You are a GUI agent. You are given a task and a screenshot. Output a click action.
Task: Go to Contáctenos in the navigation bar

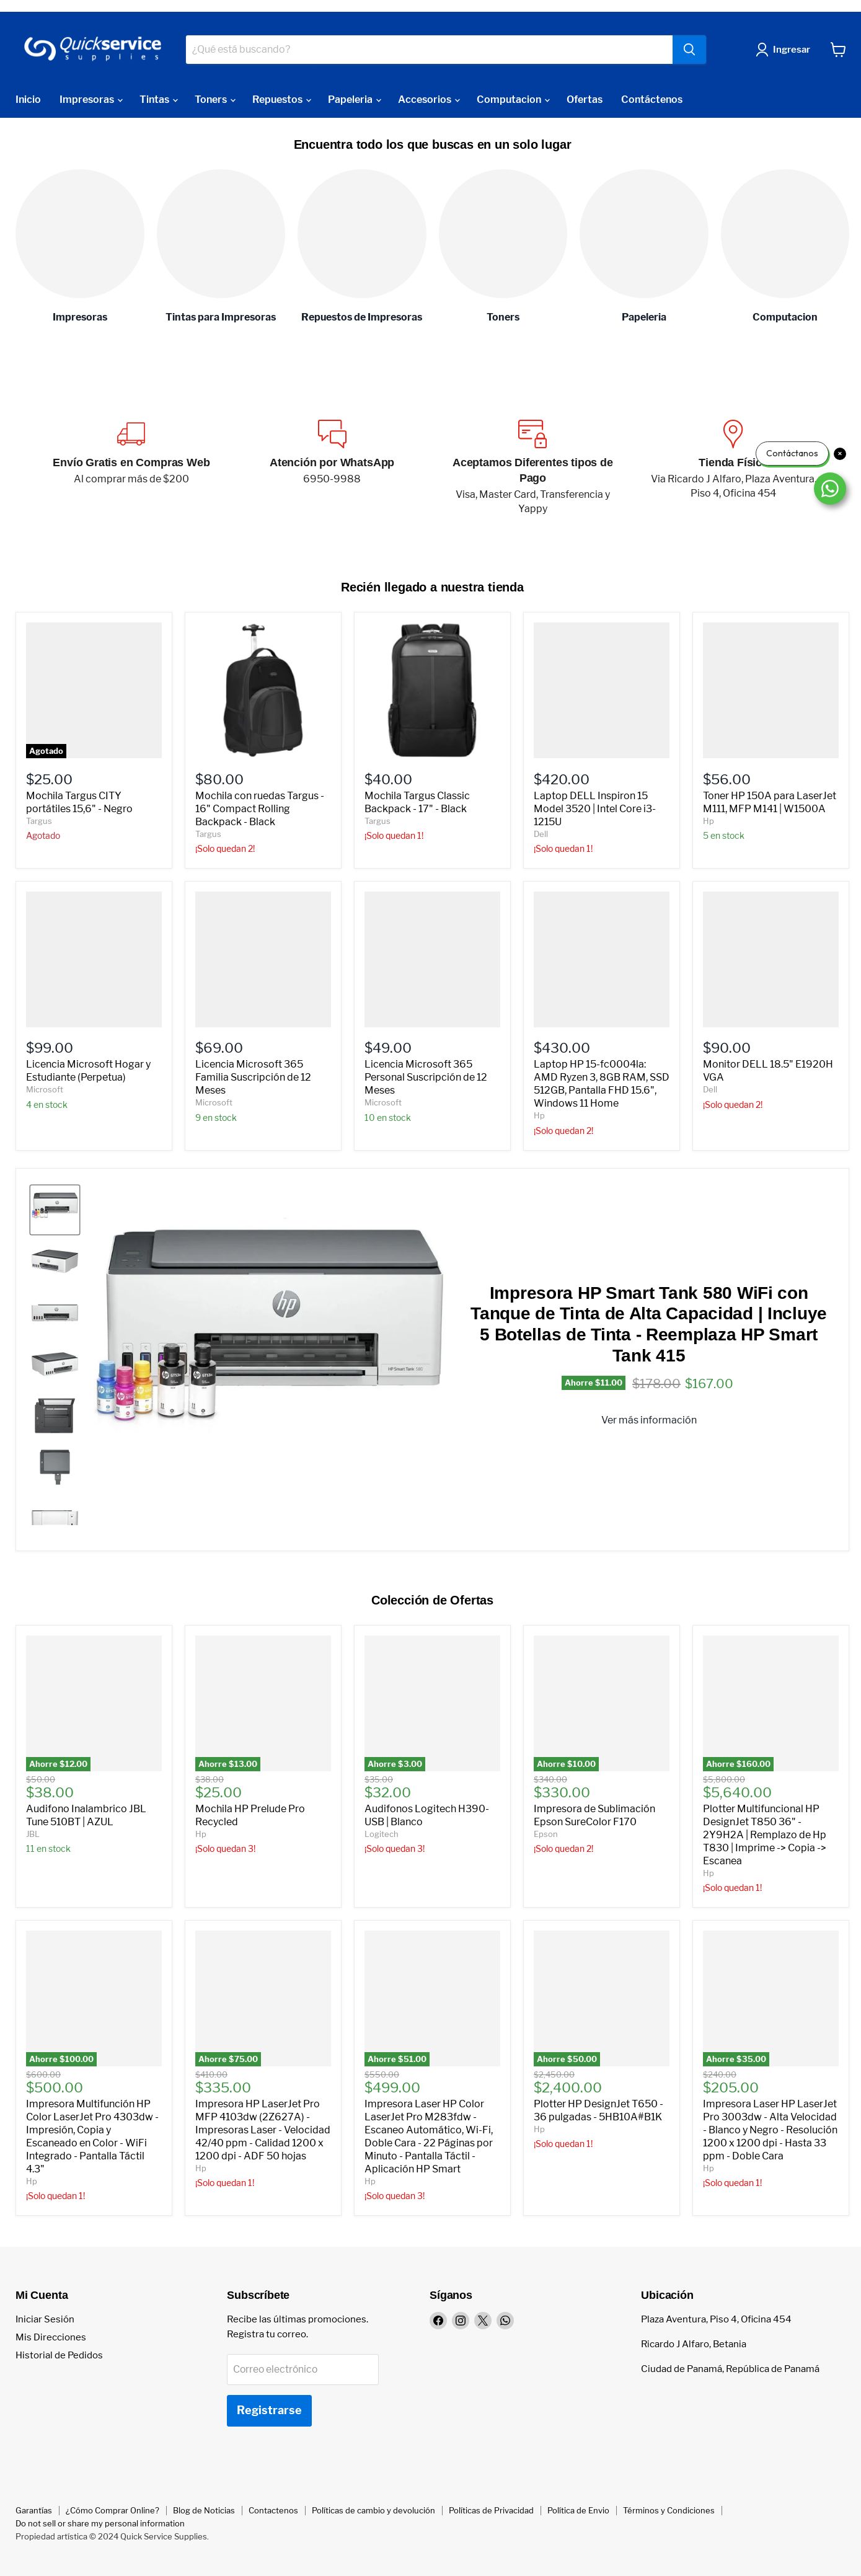pyautogui.click(x=652, y=99)
